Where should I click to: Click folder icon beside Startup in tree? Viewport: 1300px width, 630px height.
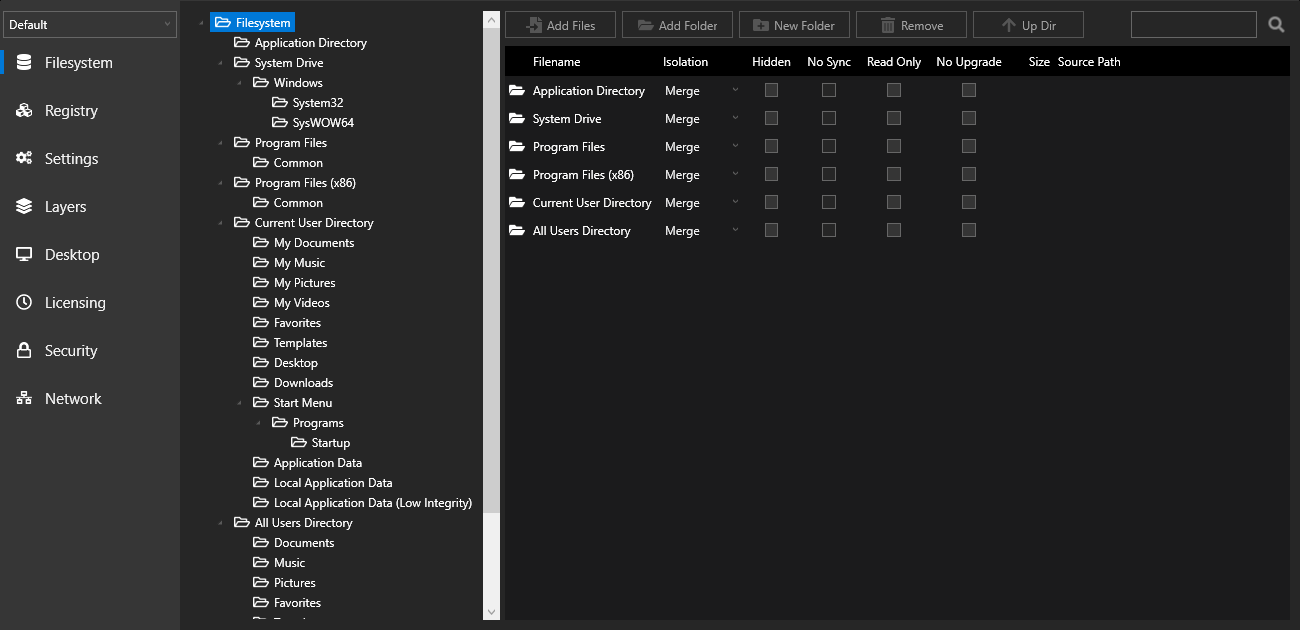point(299,442)
